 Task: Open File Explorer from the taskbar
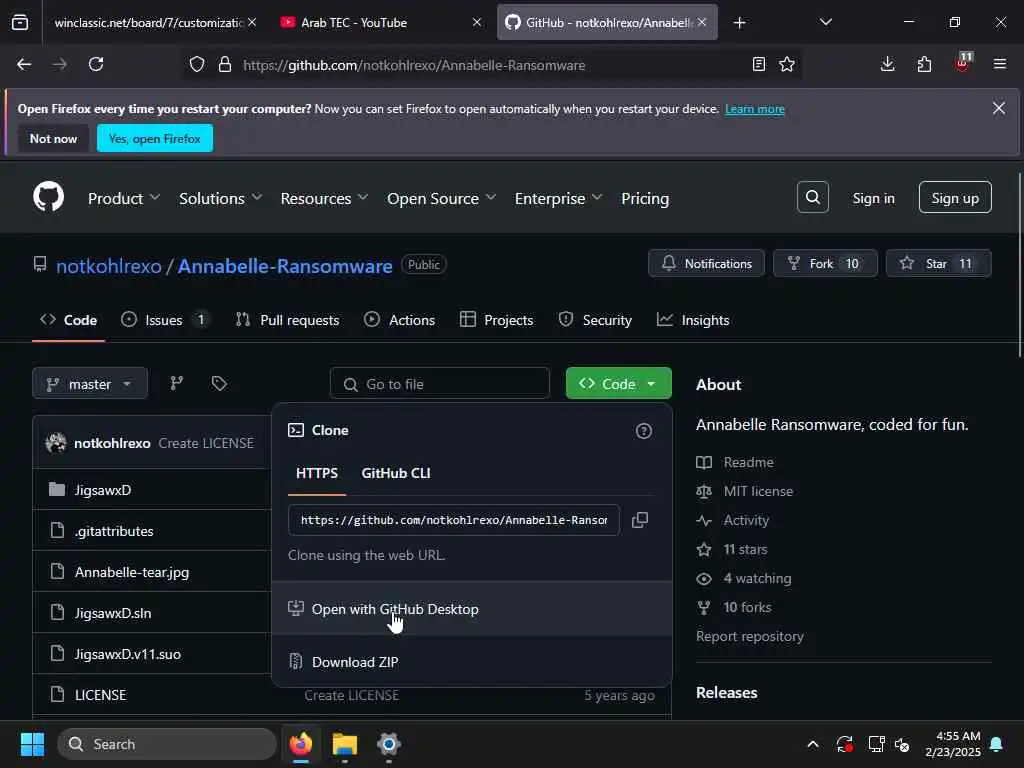(x=345, y=744)
